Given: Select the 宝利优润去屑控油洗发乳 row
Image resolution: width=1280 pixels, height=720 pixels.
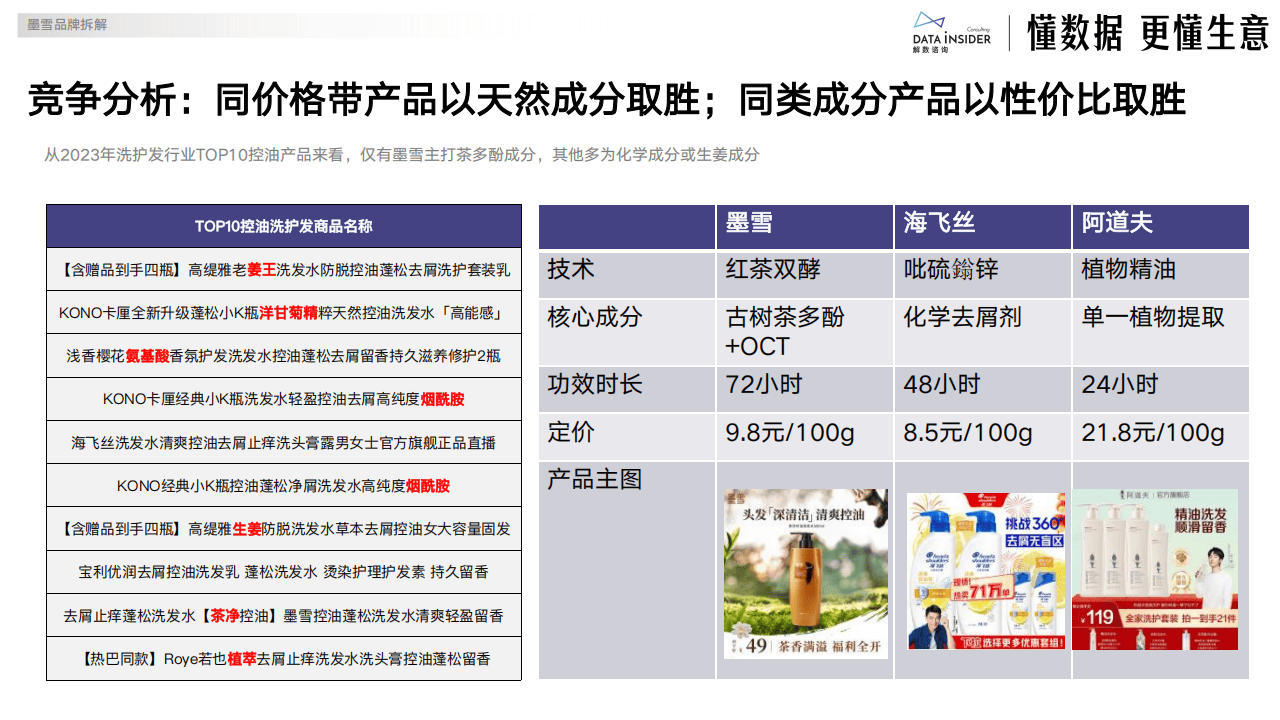Looking at the screenshot, I should [284, 572].
